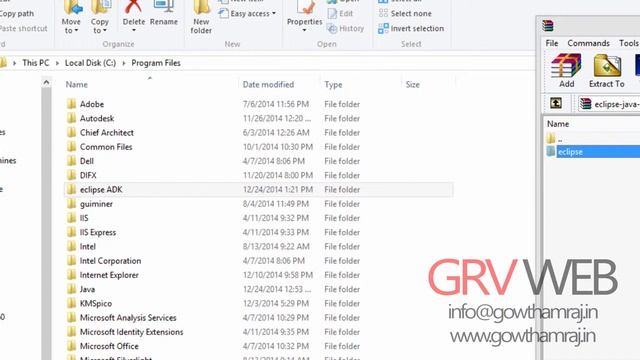Click Copy path
640x360 pixels.
coord(17,13)
